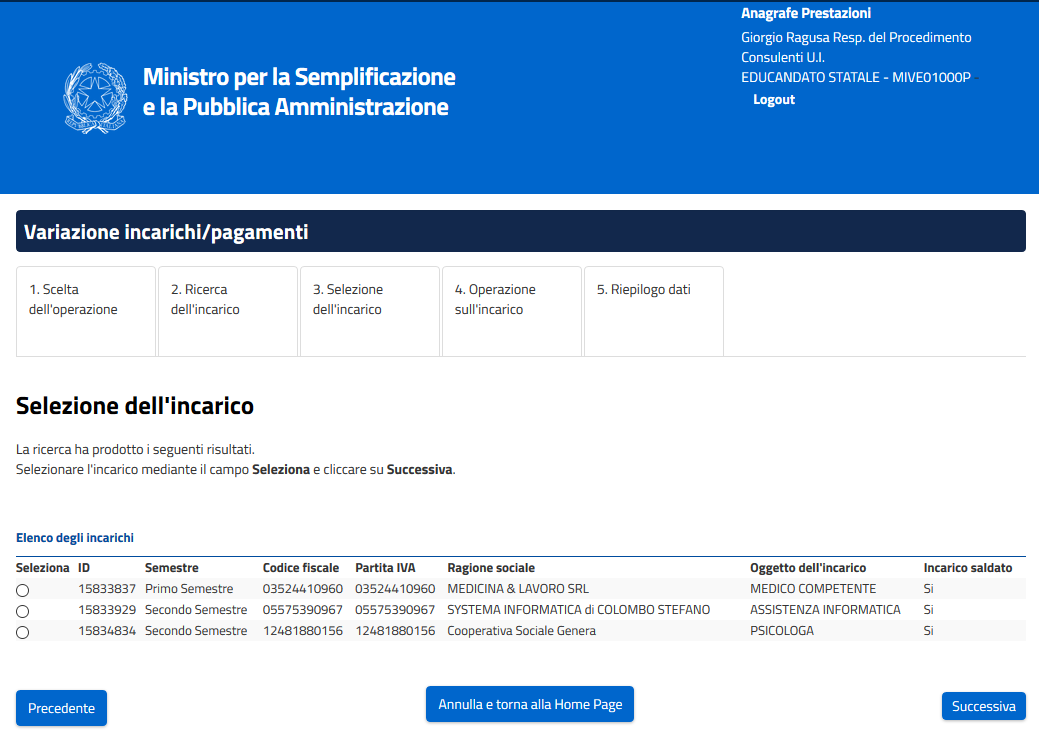Click the 'Oggetto dell'incarico' column header
This screenshot has width=1039, height=735.
[x=808, y=568]
